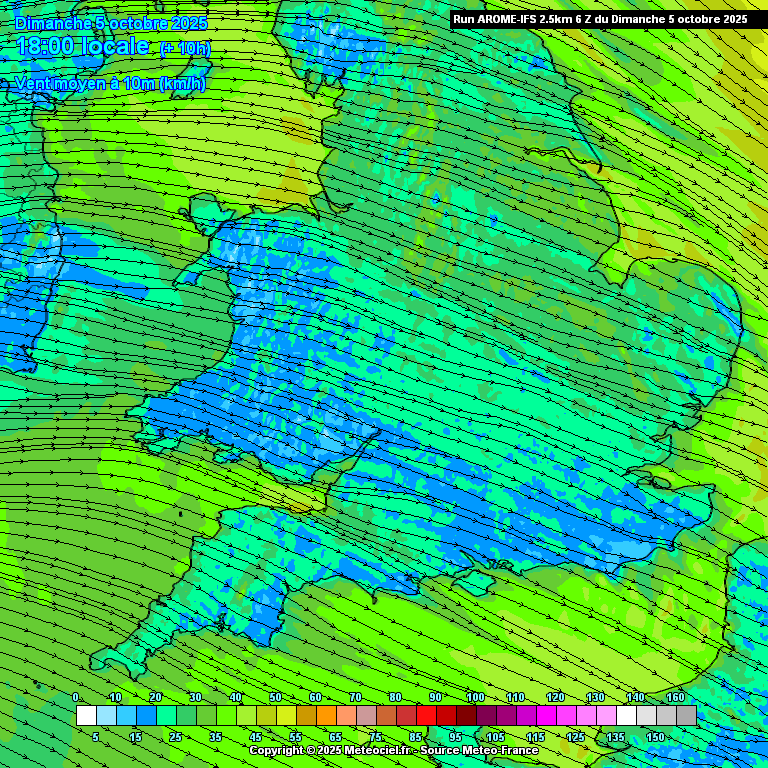Click the Run AROME-IFS 2.5km header banner
Image resolution: width=768 pixels, height=768 pixels.
point(600,18)
